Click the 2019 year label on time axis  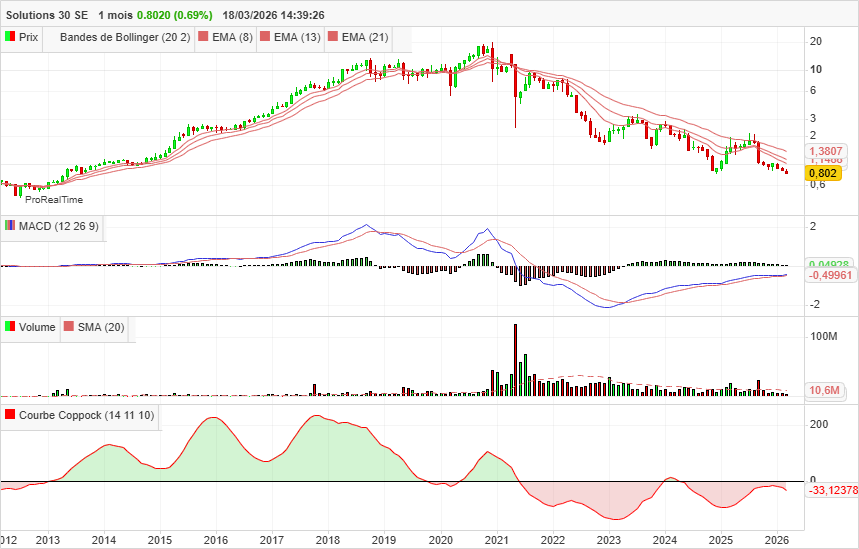[384, 540]
